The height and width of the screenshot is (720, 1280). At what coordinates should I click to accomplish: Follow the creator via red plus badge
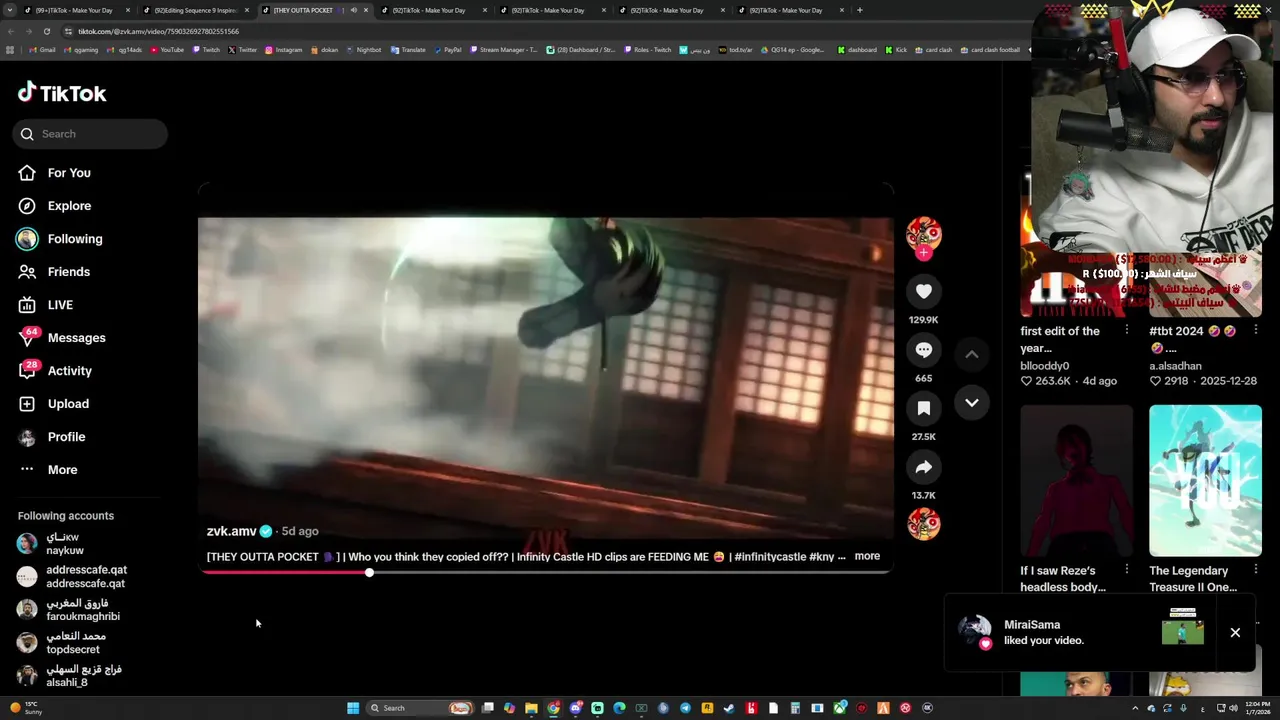coord(924,253)
